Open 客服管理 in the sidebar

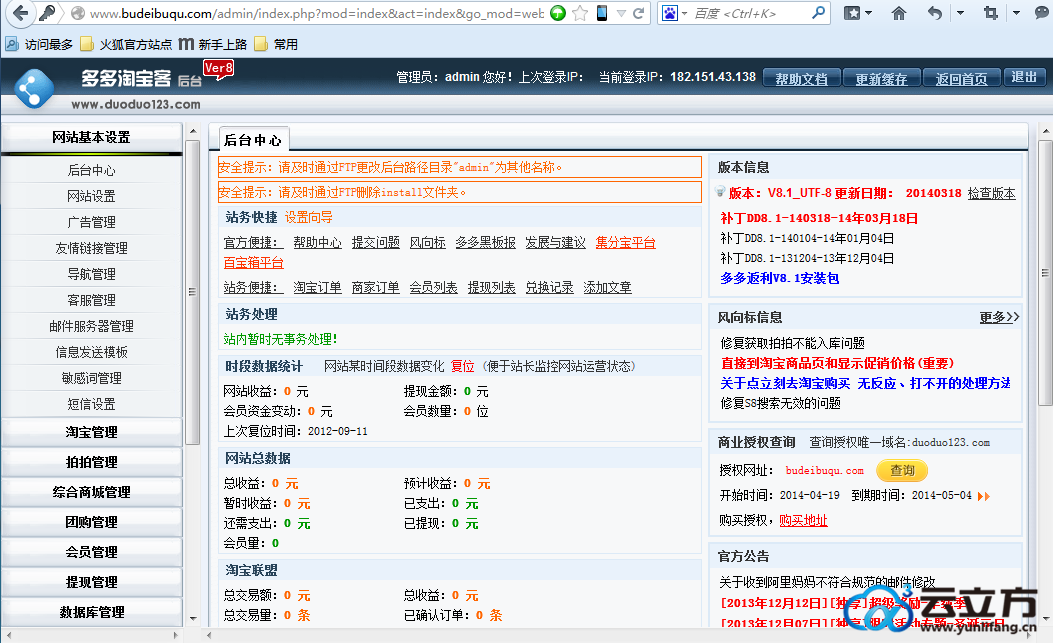[x=91, y=300]
